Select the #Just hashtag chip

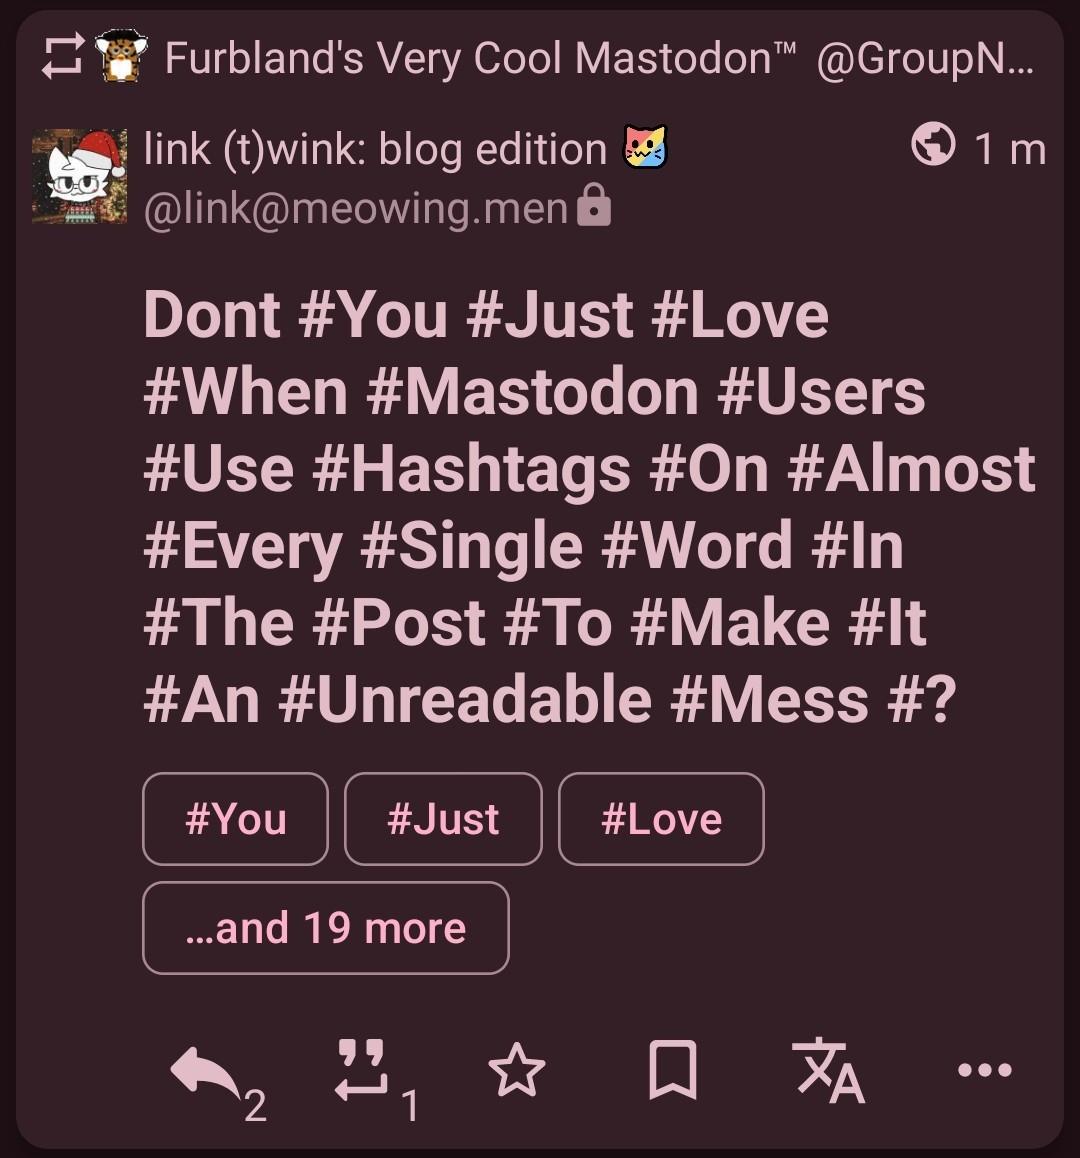click(x=443, y=819)
